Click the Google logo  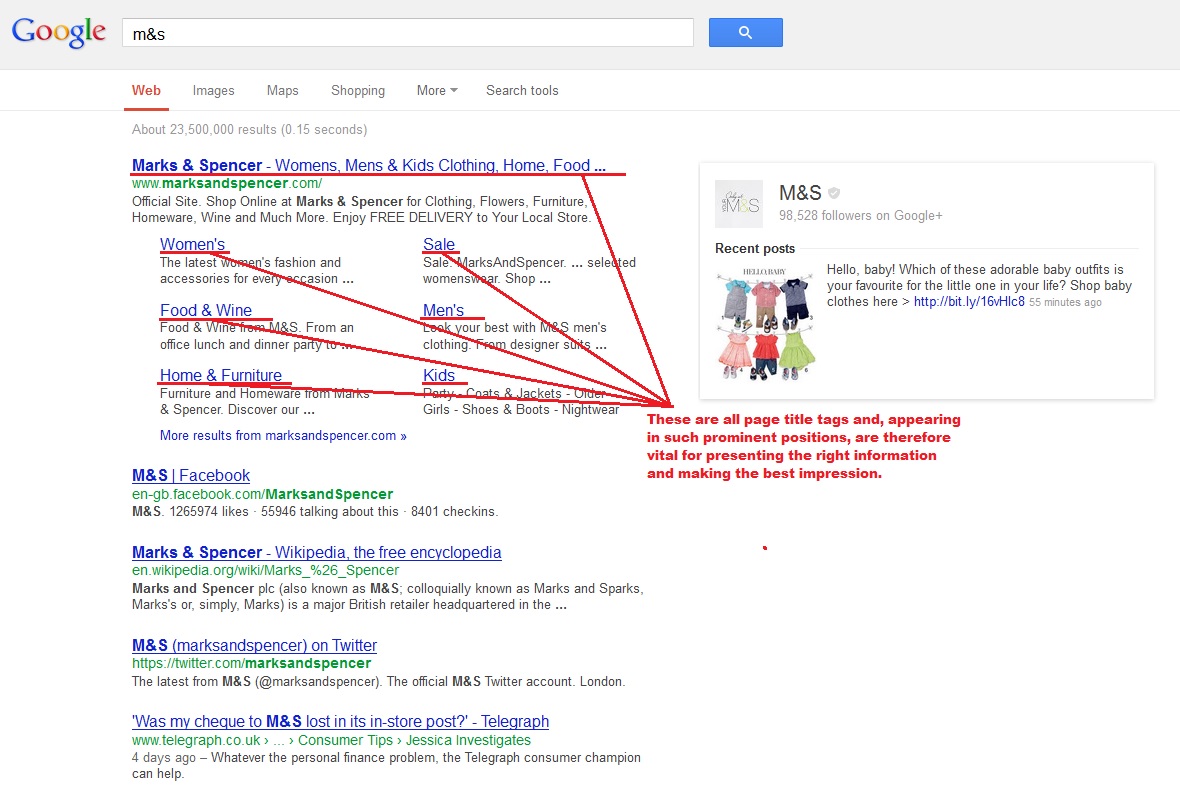(x=58, y=32)
